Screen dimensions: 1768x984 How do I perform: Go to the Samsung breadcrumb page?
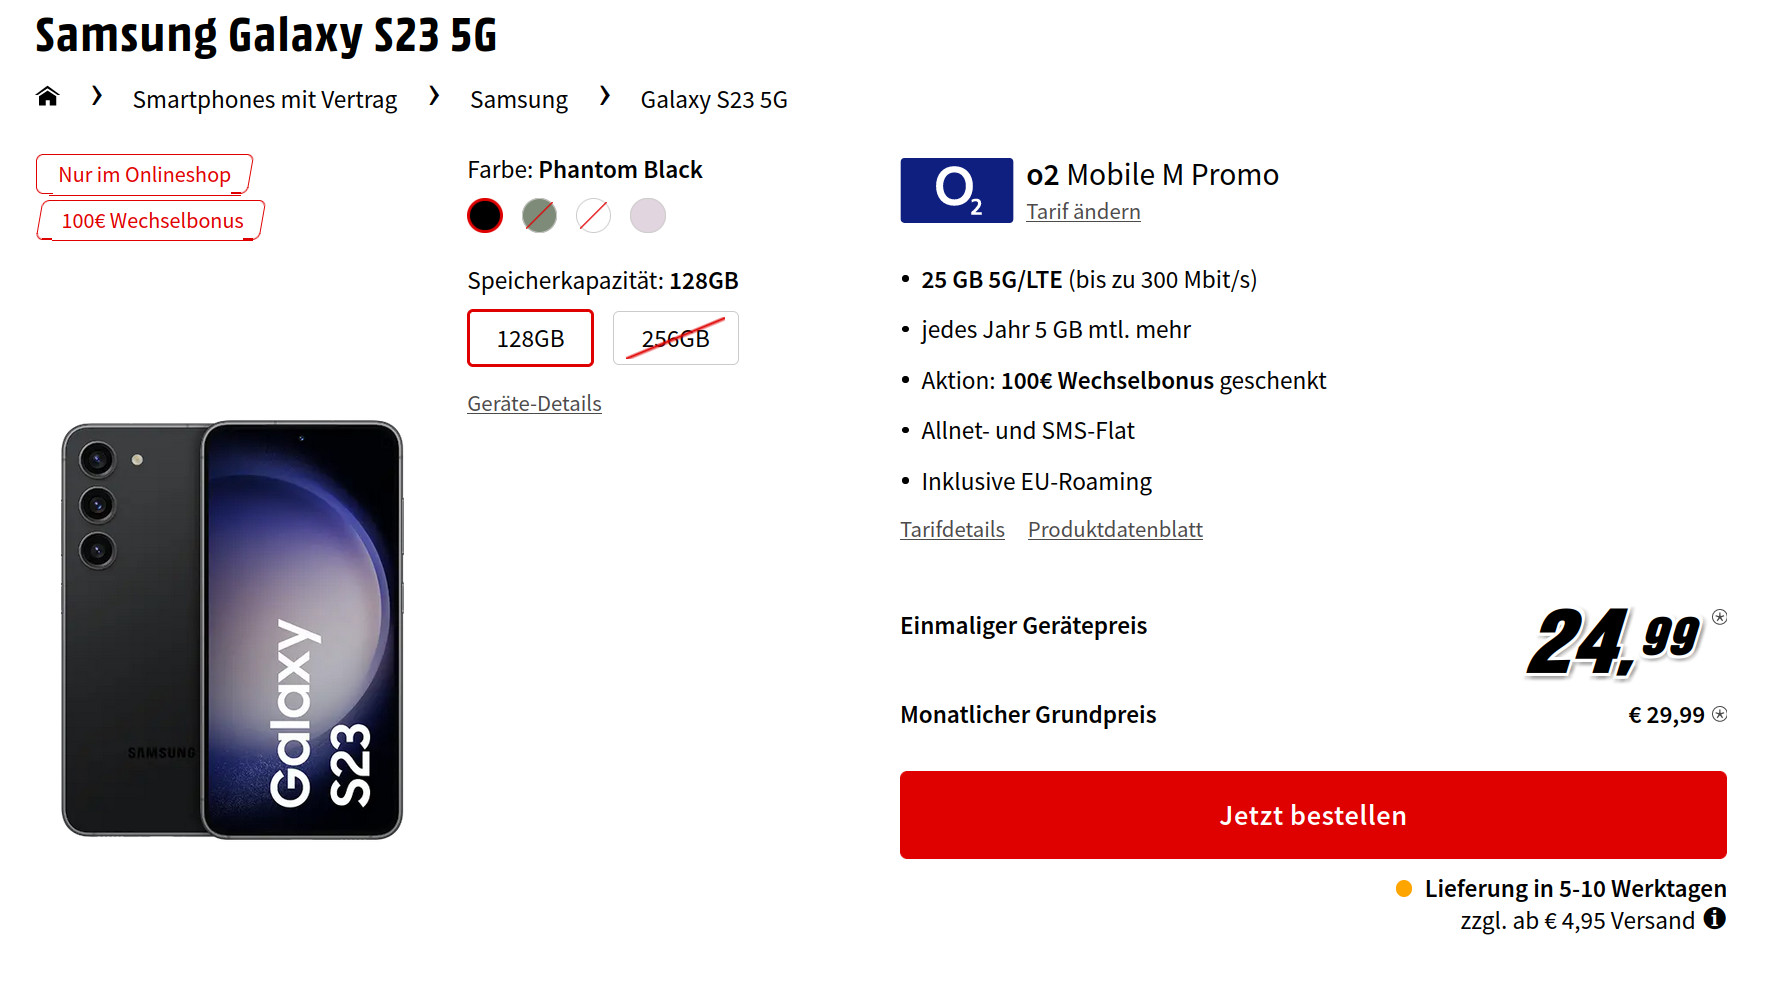click(518, 100)
